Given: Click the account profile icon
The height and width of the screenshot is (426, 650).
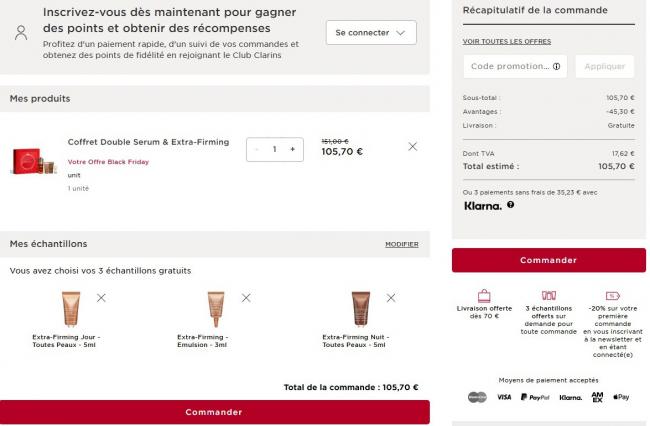Looking at the screenshot, I should click(21, 32).
